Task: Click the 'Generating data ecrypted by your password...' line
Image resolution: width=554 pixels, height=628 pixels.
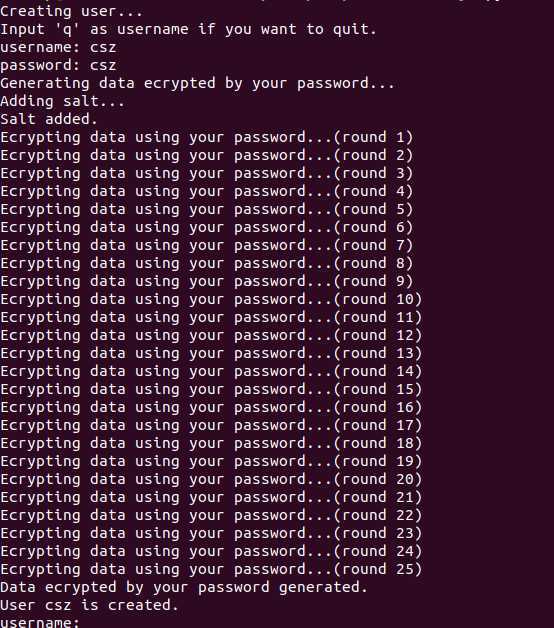Action: (197, 83)
